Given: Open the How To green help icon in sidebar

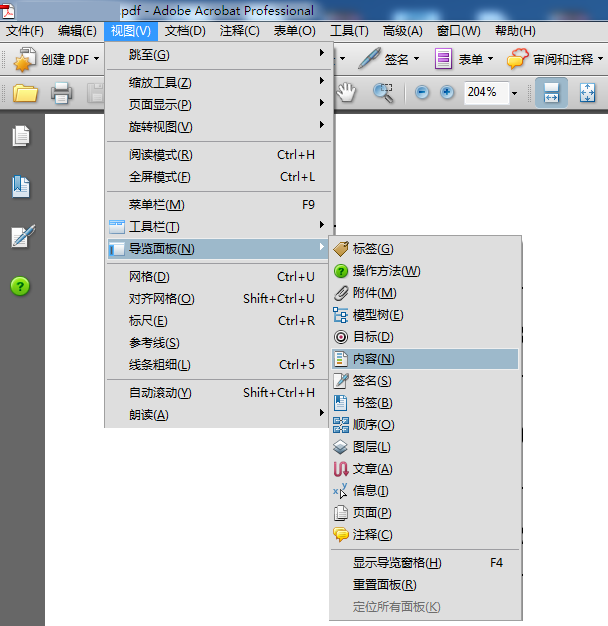Looking at the screenshot, I should (20, 286).
